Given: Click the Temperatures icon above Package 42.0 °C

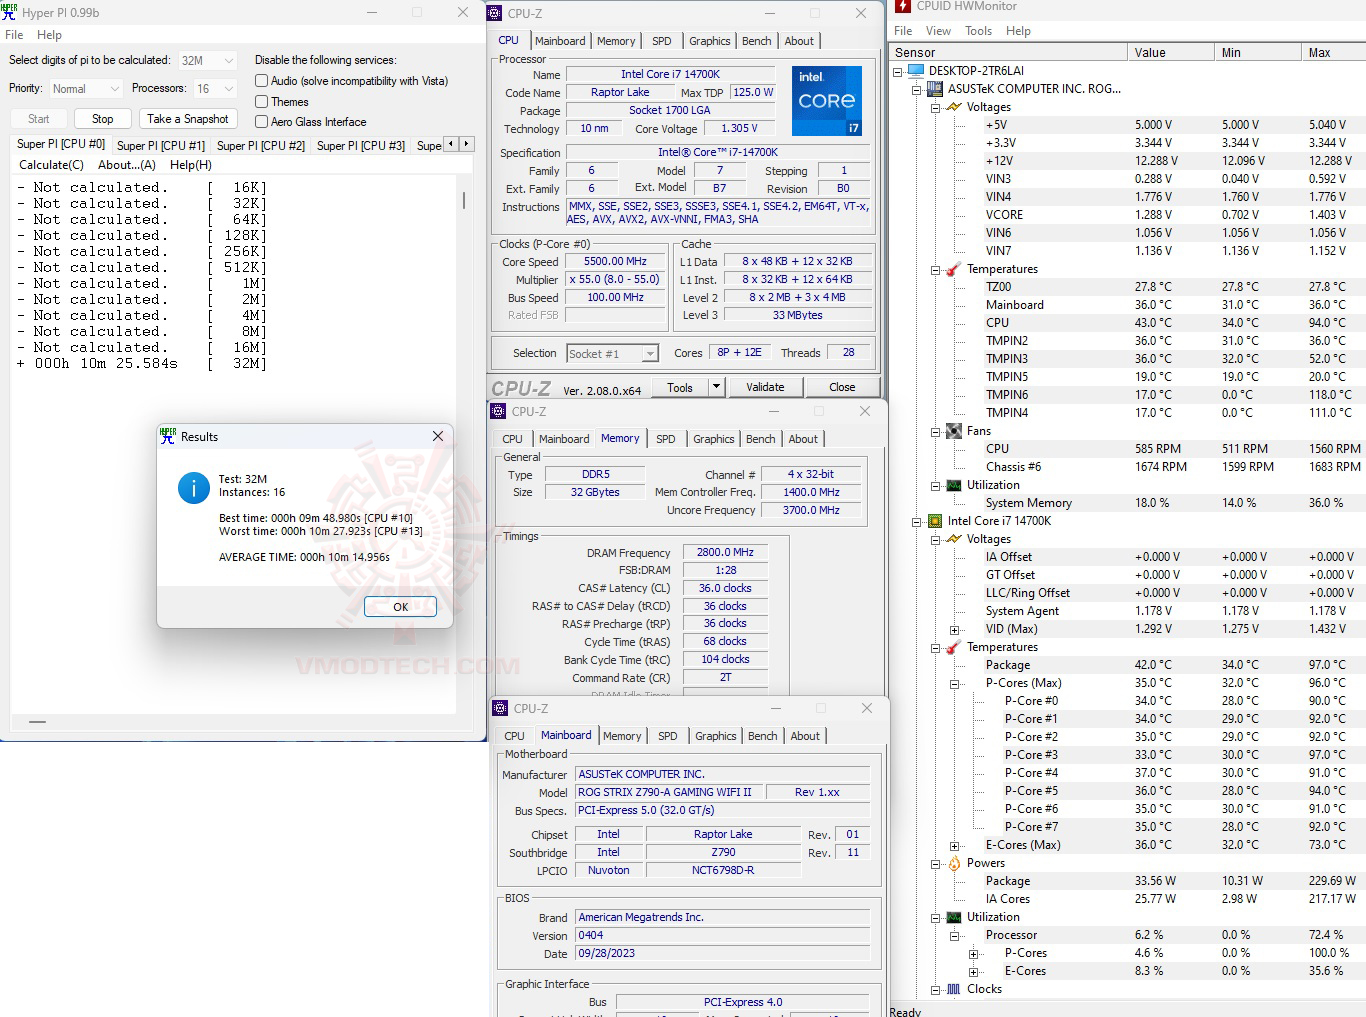Looking at the screenshot, I should tap(954, 647).
